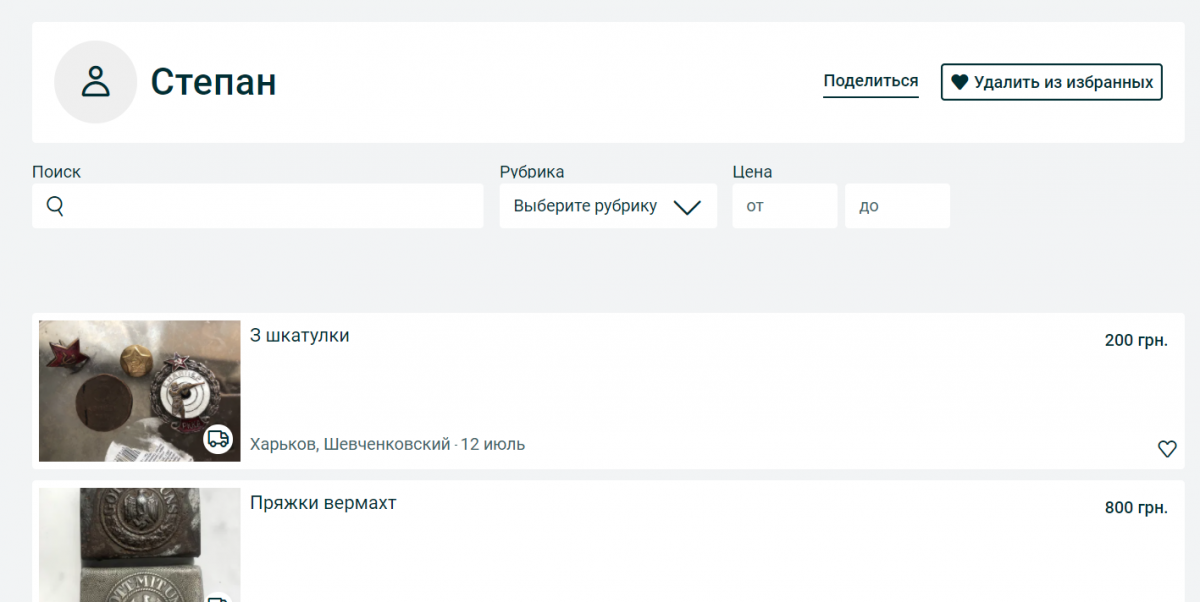Click the Харьков, Шевченковский location text

350,444
